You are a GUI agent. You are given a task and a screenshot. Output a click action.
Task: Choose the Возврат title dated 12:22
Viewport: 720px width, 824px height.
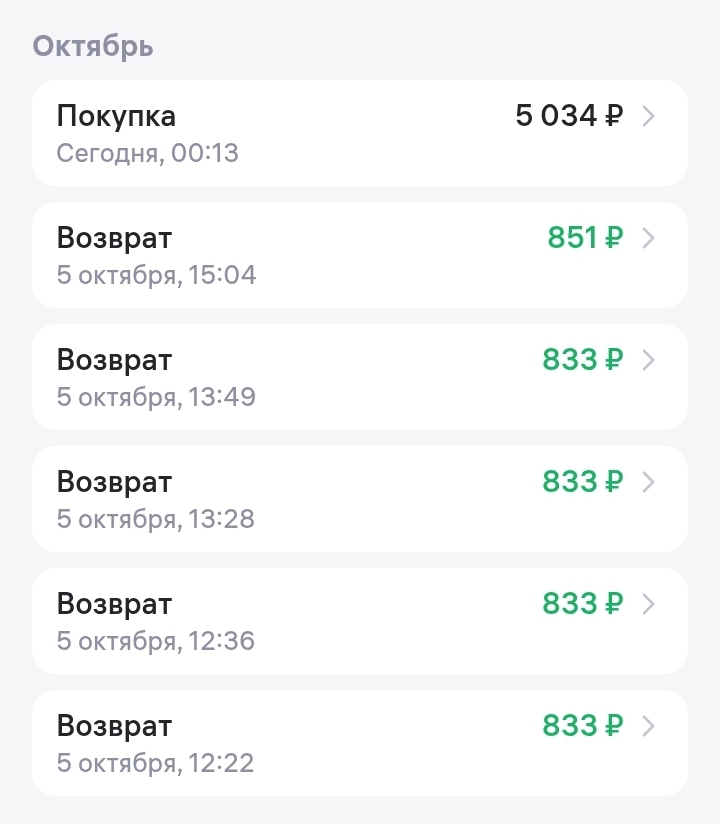114,726
